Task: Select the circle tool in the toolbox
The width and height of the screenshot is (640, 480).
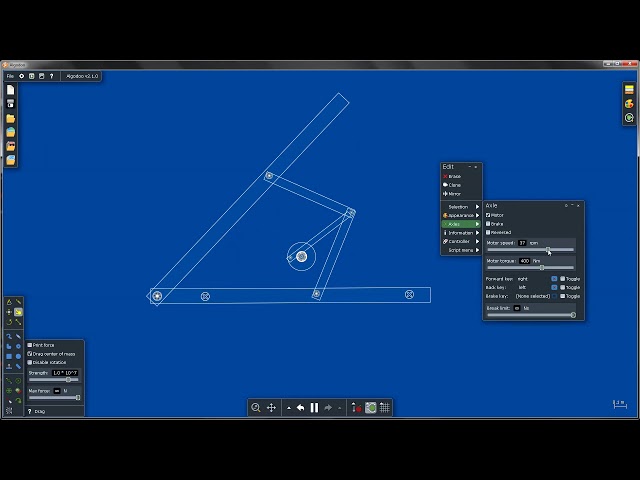Action: 18,356
